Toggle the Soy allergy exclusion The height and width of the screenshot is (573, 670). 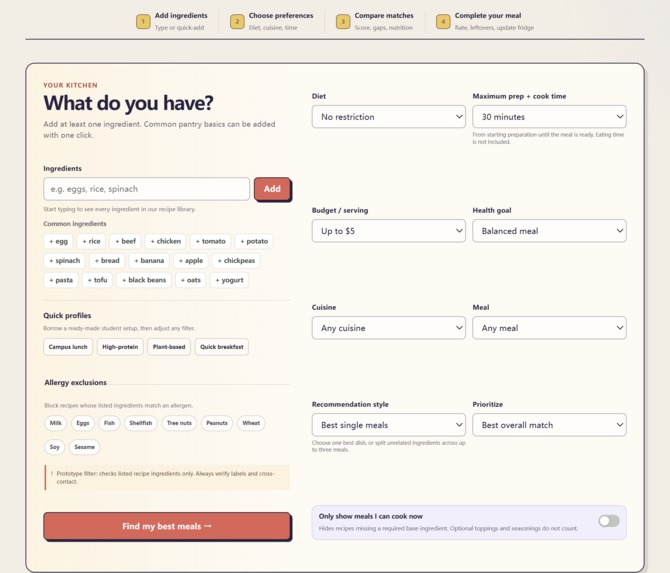pyautogui.click(x=54, y=447)
